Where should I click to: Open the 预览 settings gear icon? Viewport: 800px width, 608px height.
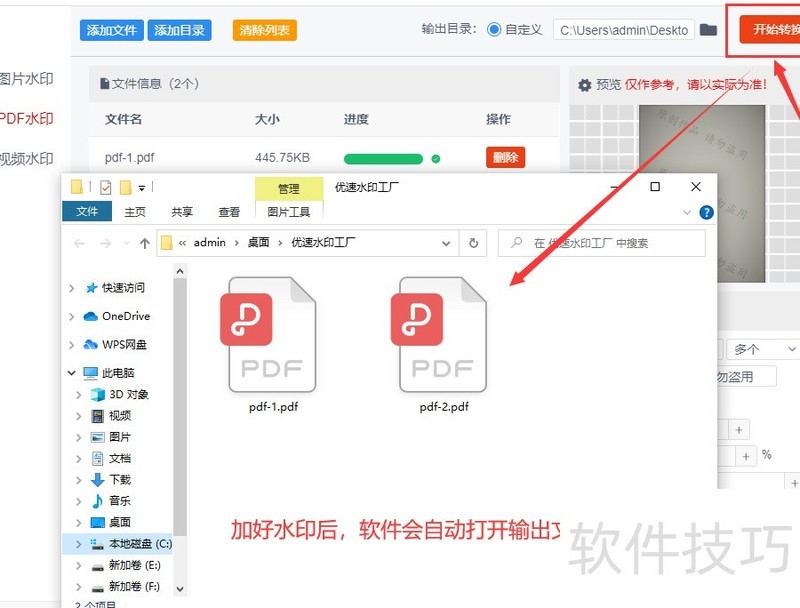tap(584, 84)
